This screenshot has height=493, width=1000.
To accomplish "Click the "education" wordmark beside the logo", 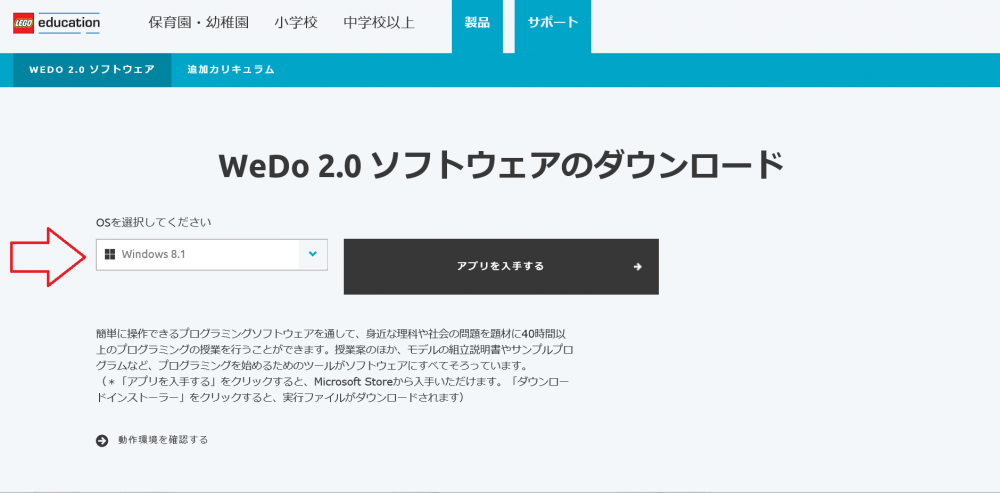I will tap(68, 22).
